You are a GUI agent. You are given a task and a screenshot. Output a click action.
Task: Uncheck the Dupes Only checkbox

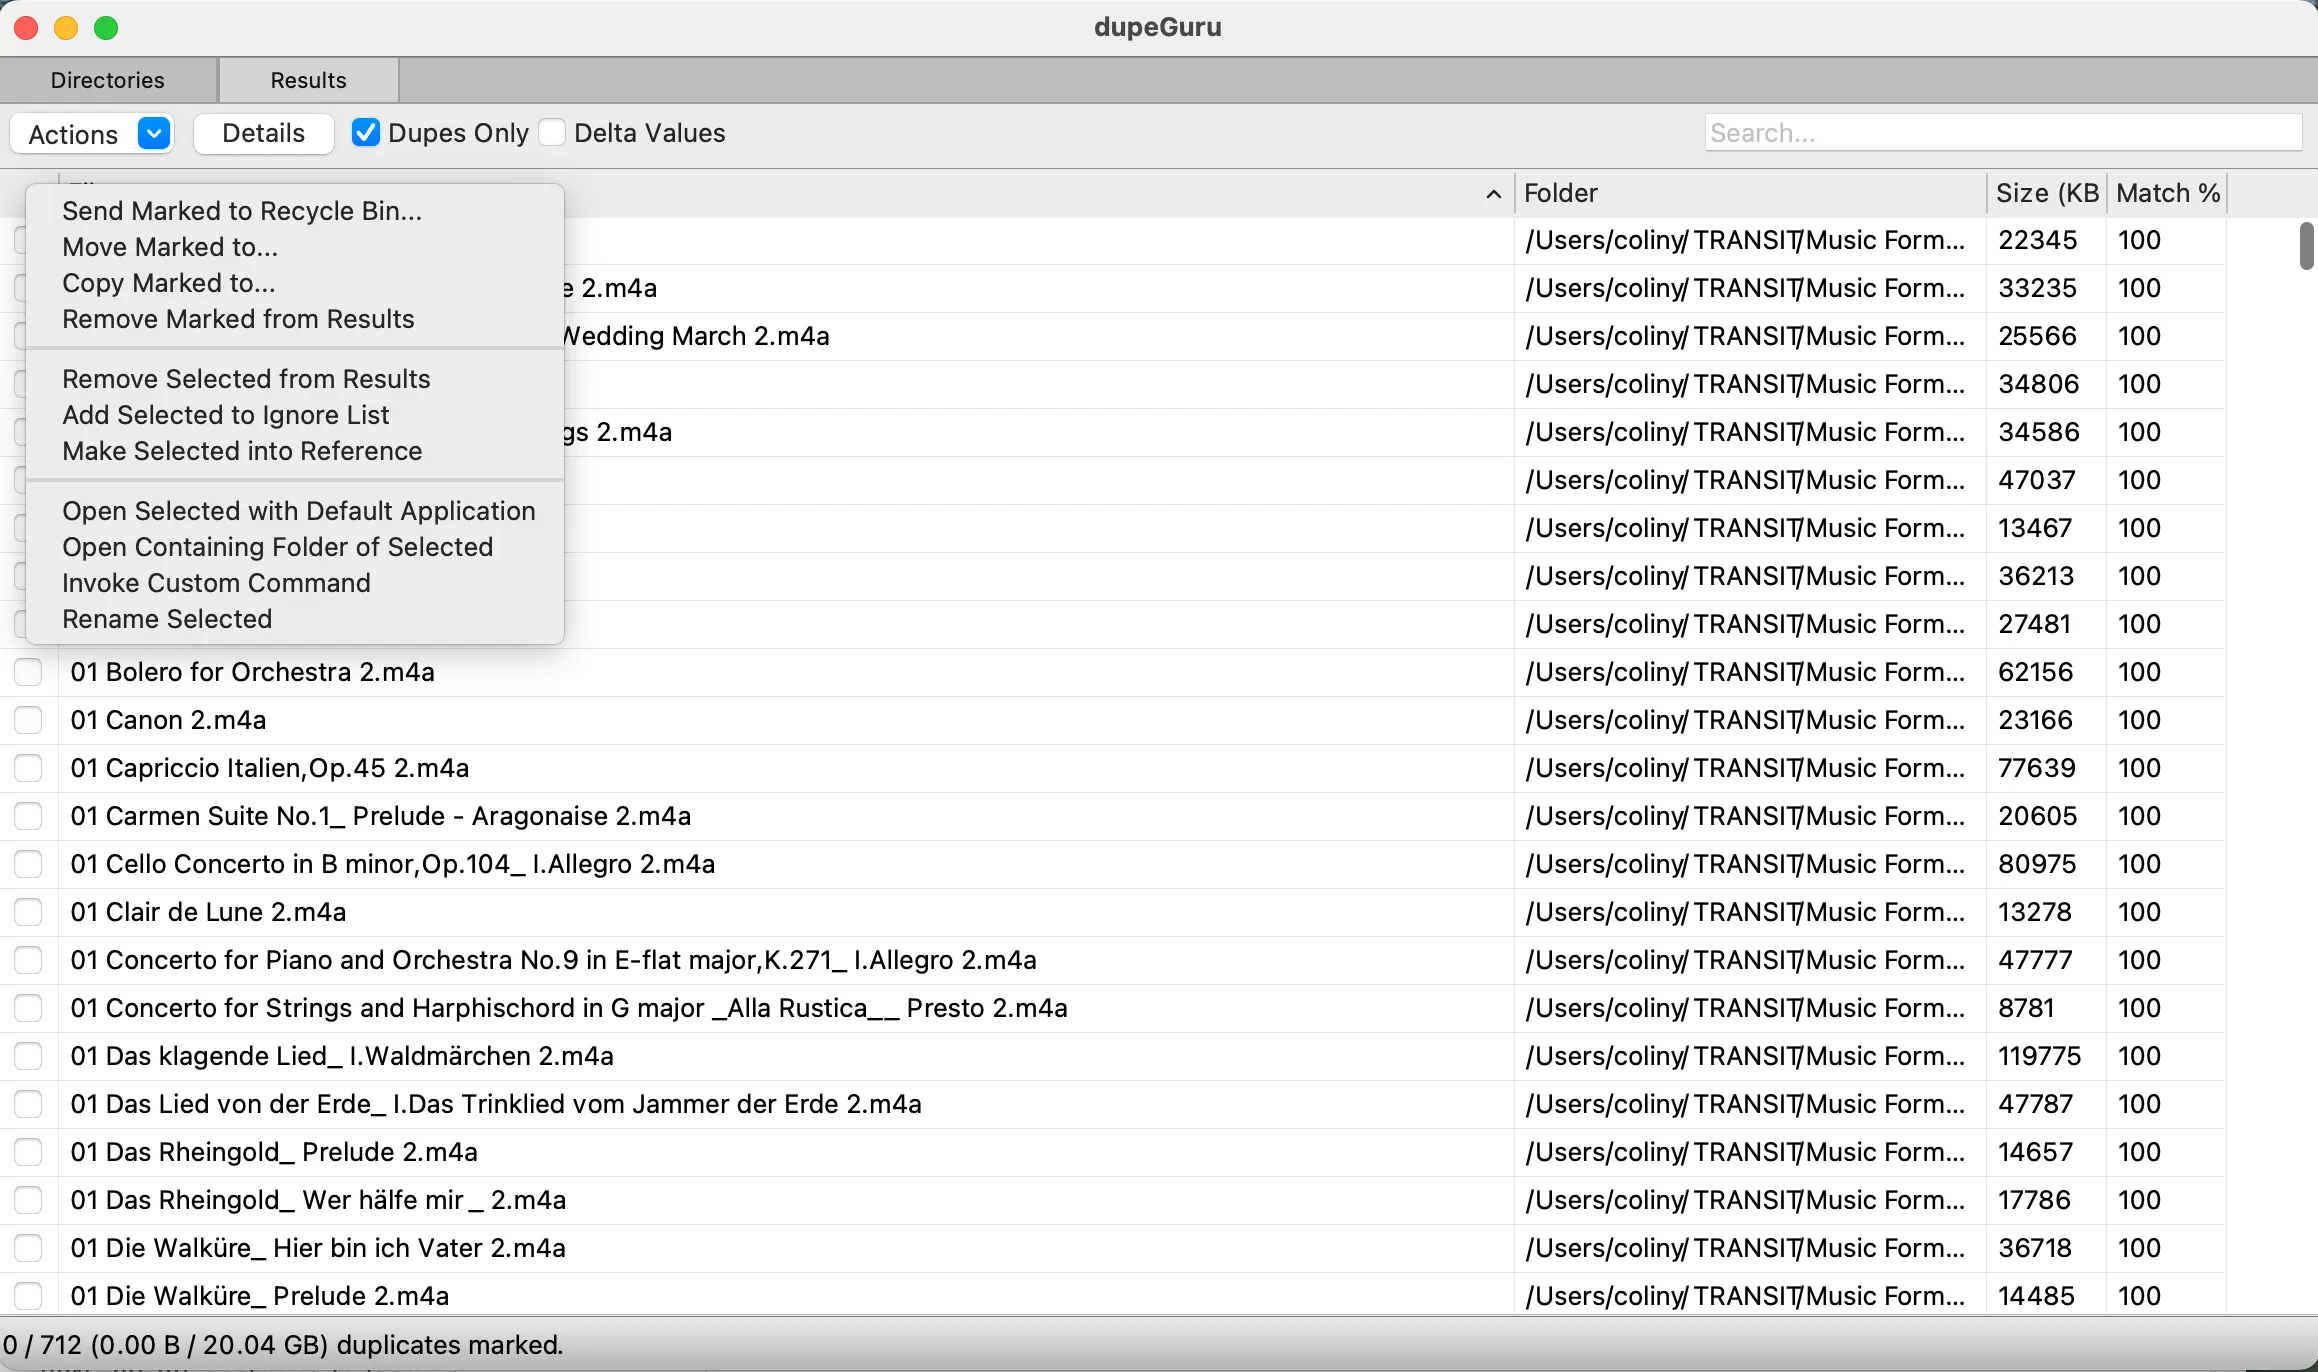coord(366,133)
